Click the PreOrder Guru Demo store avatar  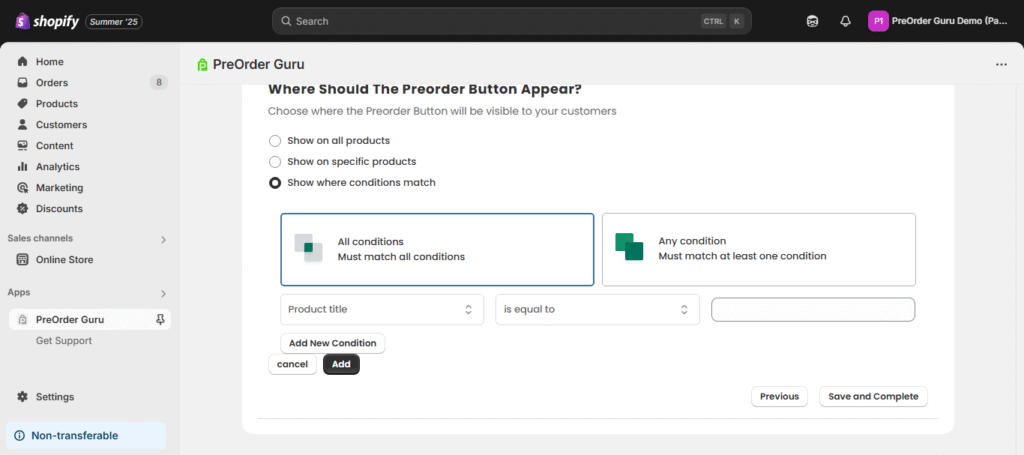[x=878, y=21]
